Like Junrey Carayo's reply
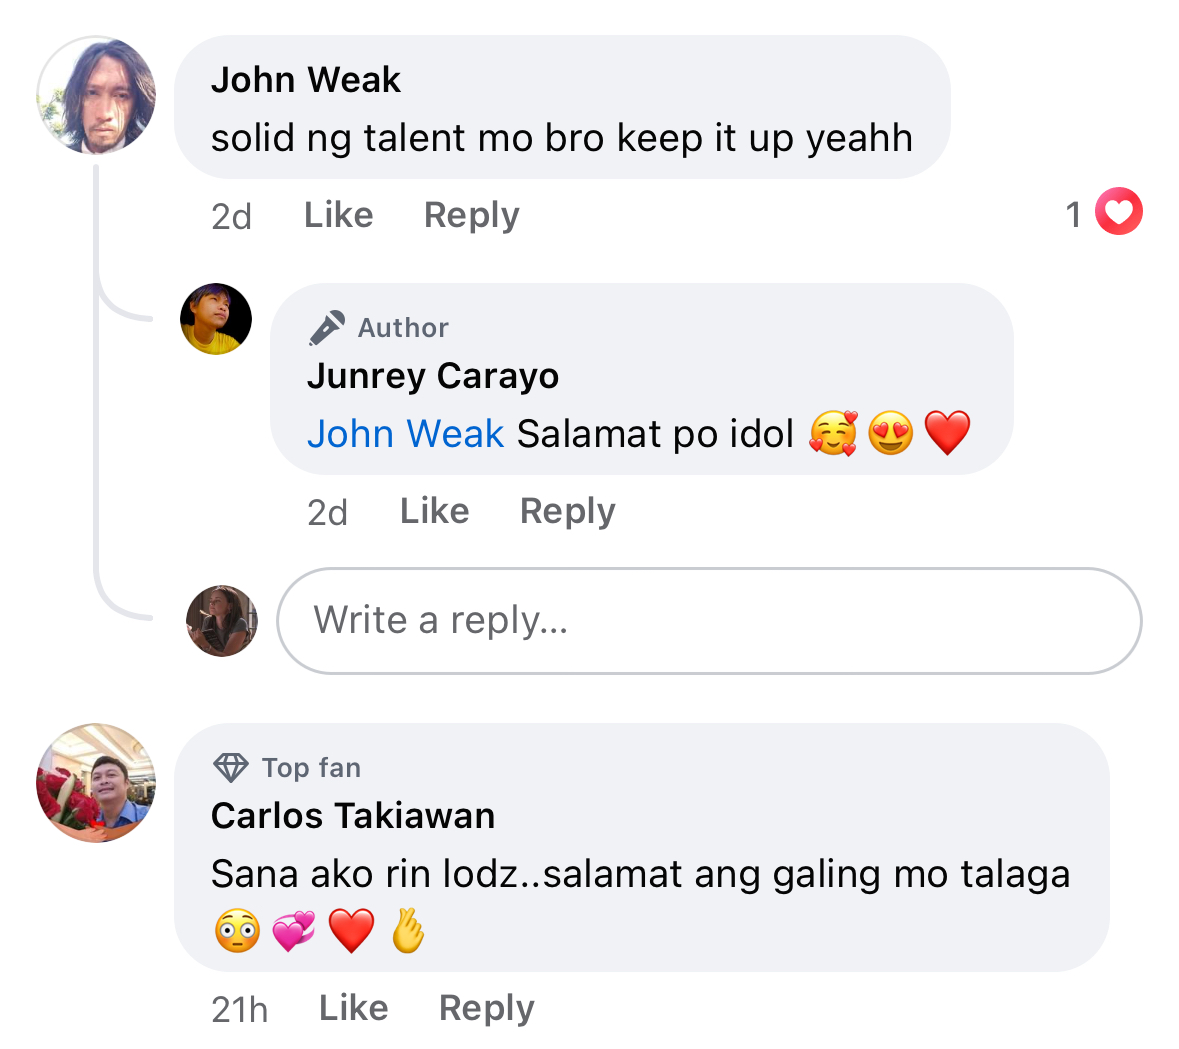1179x1049 pixels. point(435,511)
